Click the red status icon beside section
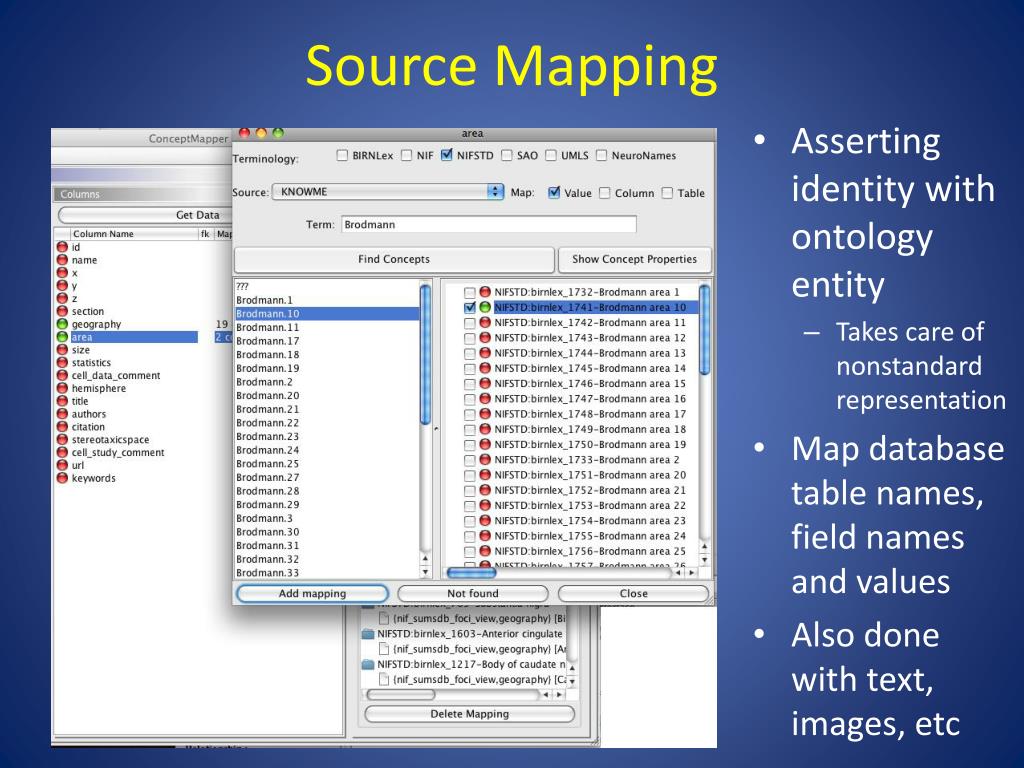 (62, 312)
